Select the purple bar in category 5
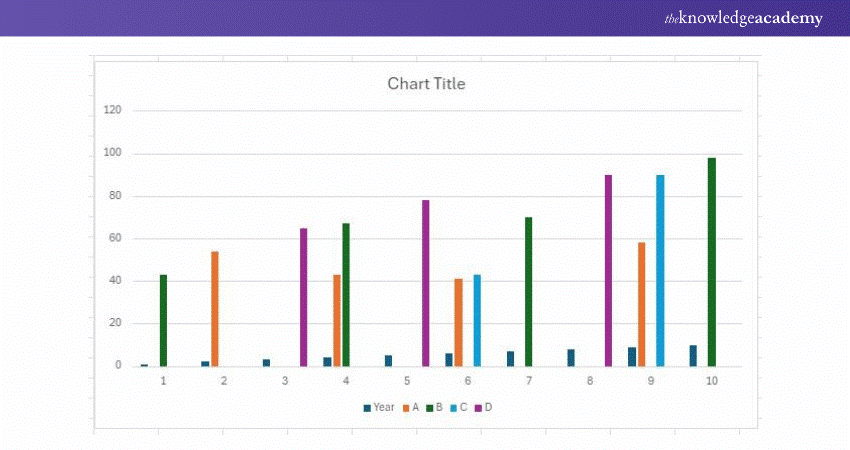 pos(425,283)
